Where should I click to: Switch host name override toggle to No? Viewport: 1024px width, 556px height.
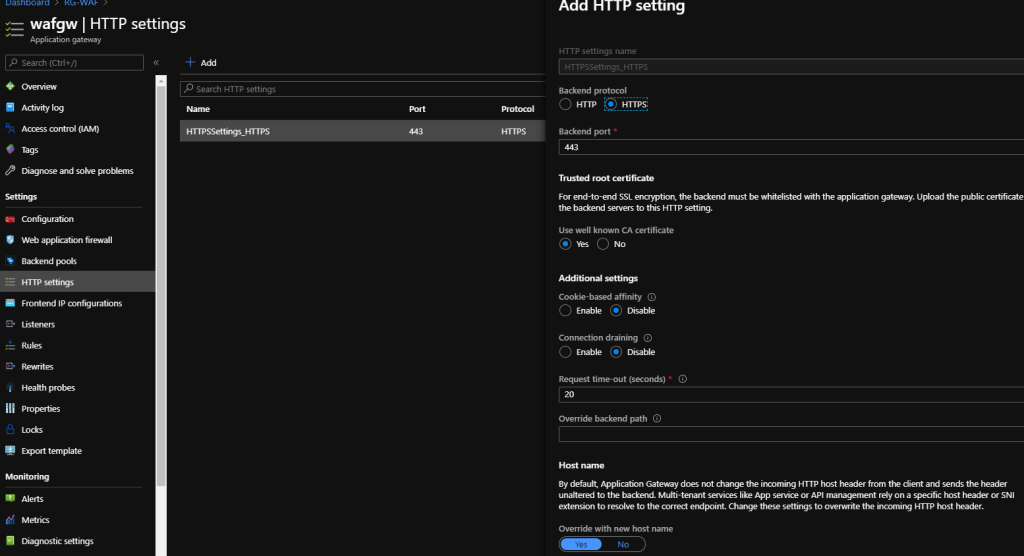623,544
